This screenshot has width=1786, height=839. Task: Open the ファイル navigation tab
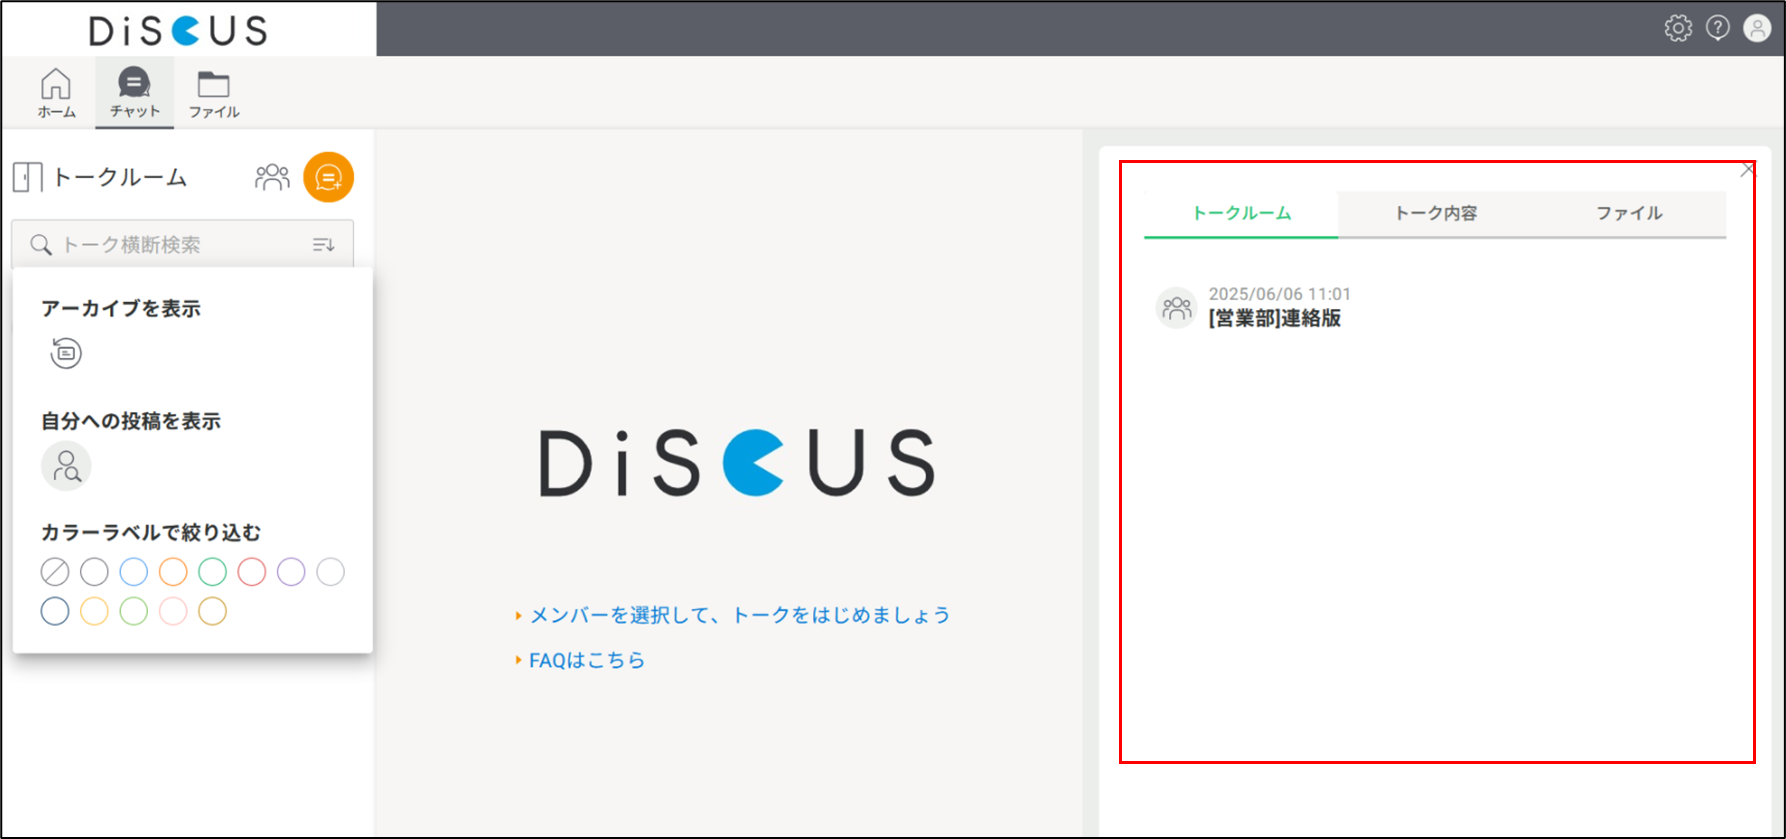[214, 93]
